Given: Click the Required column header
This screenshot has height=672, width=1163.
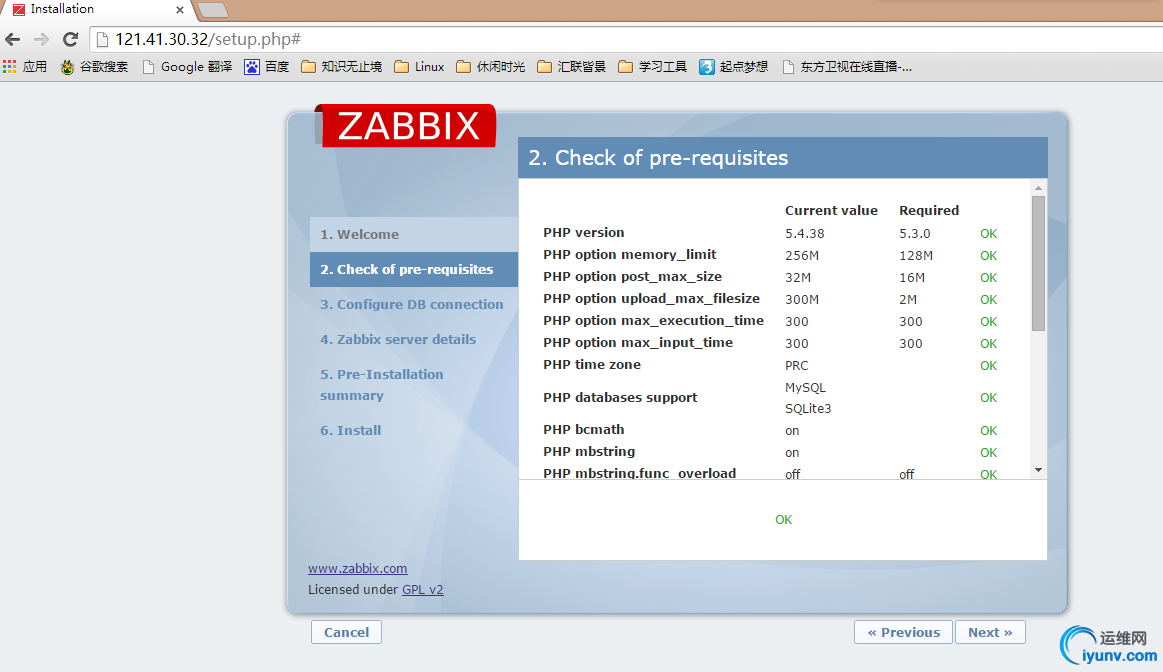Looking at the screenshot, I should coord(929,211).
